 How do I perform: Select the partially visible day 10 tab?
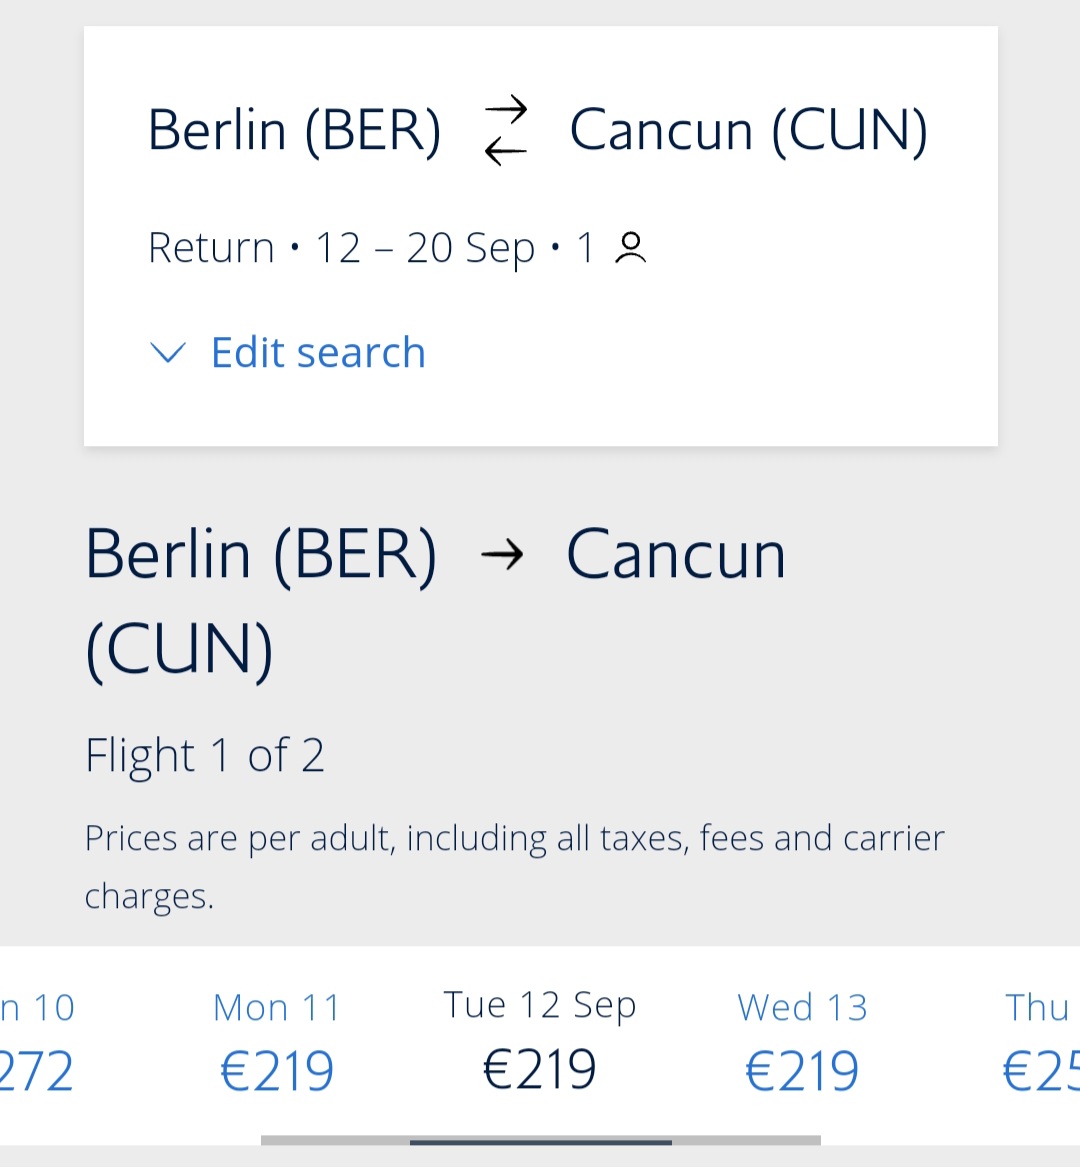(x=37, y=1042)
